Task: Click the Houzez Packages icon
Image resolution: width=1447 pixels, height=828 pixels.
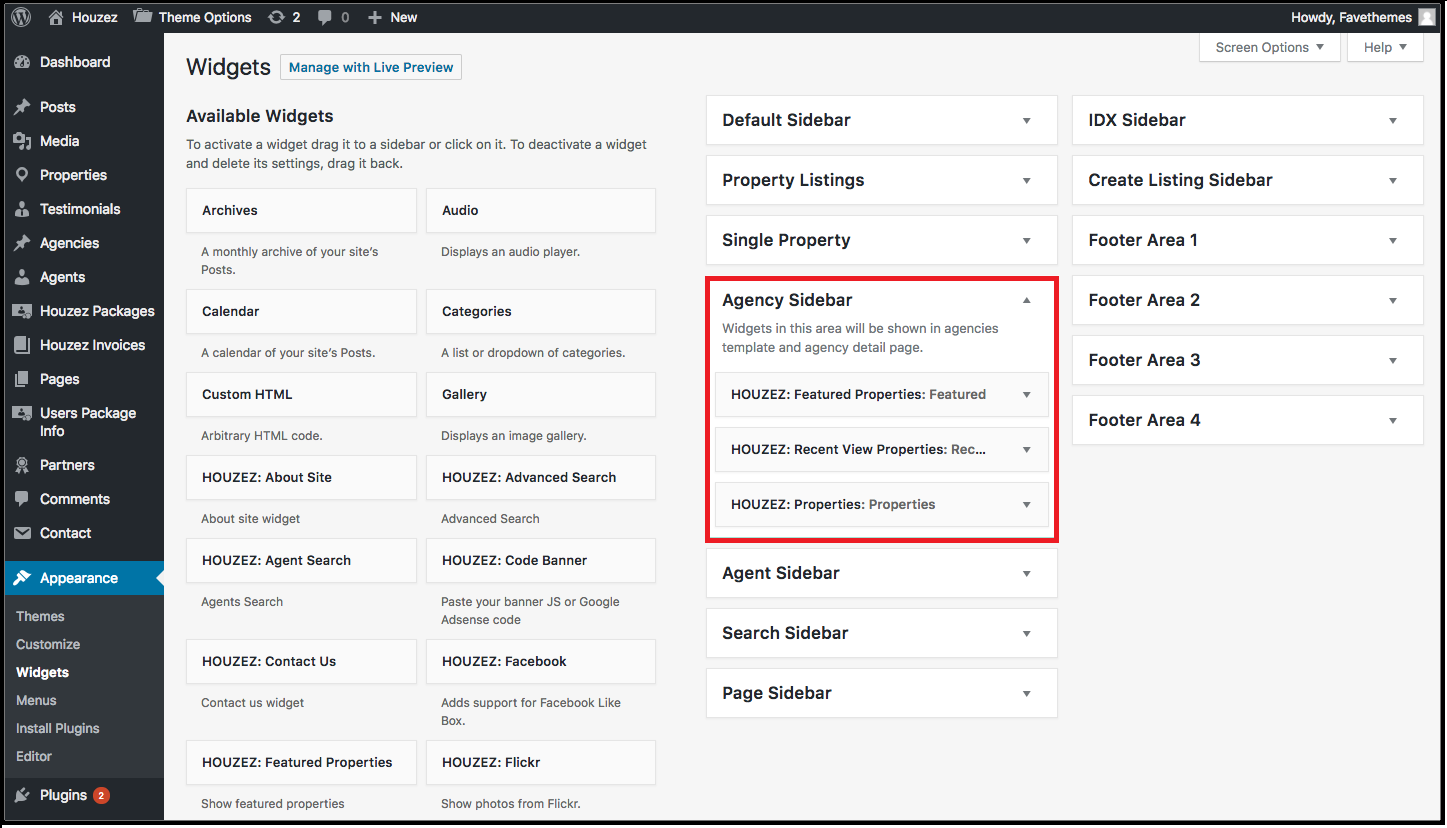Action: click(x=22, y=311)
